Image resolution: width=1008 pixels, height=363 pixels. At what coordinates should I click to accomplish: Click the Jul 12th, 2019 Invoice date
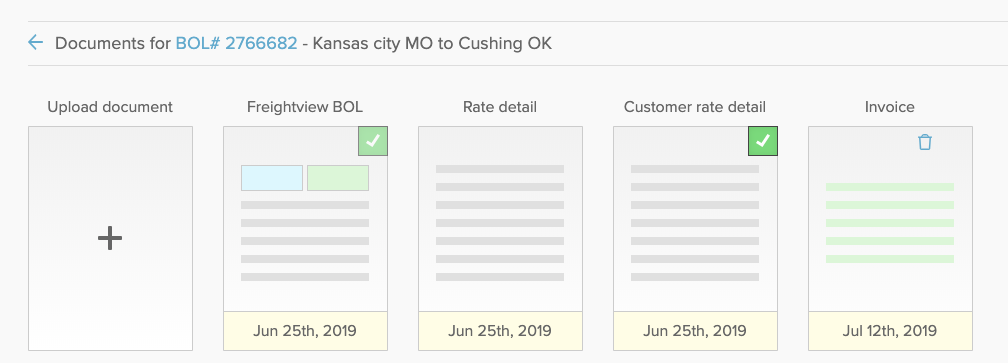click(x=890, y=332)
